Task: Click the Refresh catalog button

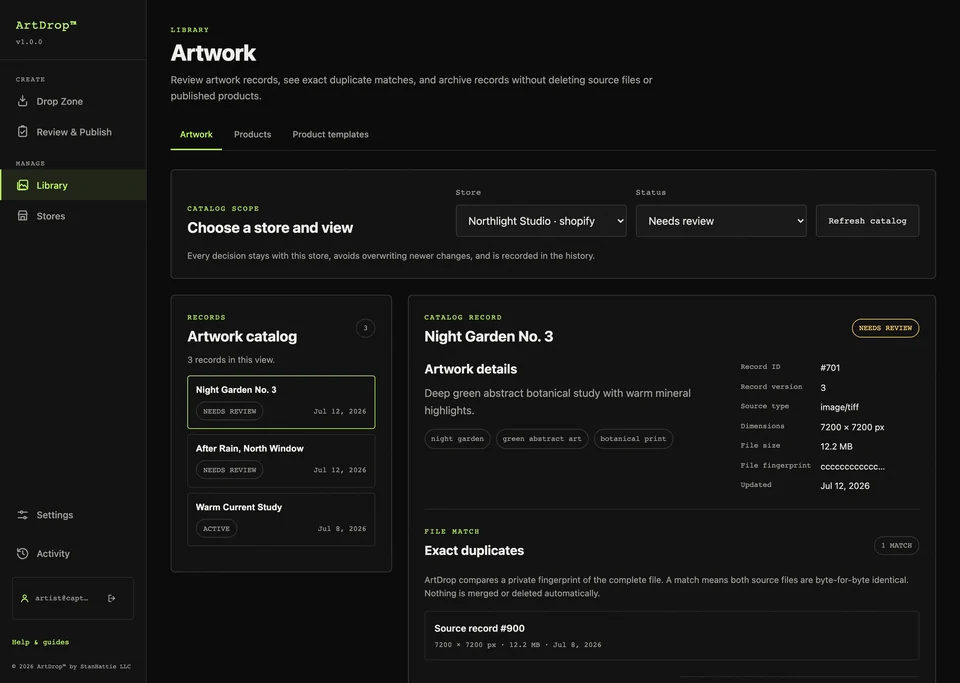Action: click(x=867, y=221)
